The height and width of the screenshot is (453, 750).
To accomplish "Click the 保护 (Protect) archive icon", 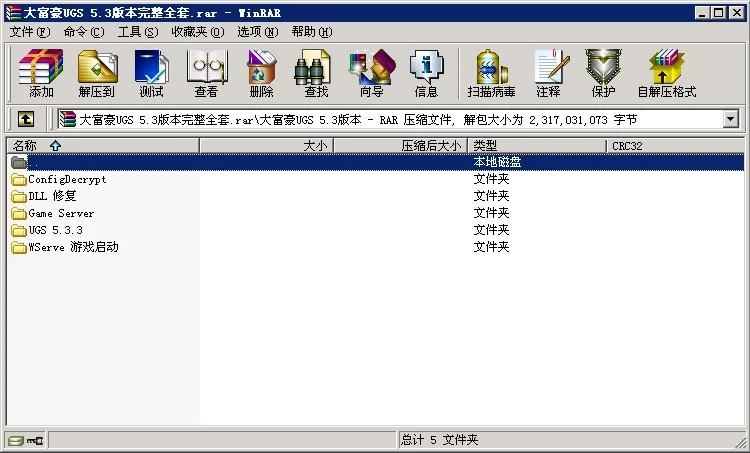I will coord(603,73).
